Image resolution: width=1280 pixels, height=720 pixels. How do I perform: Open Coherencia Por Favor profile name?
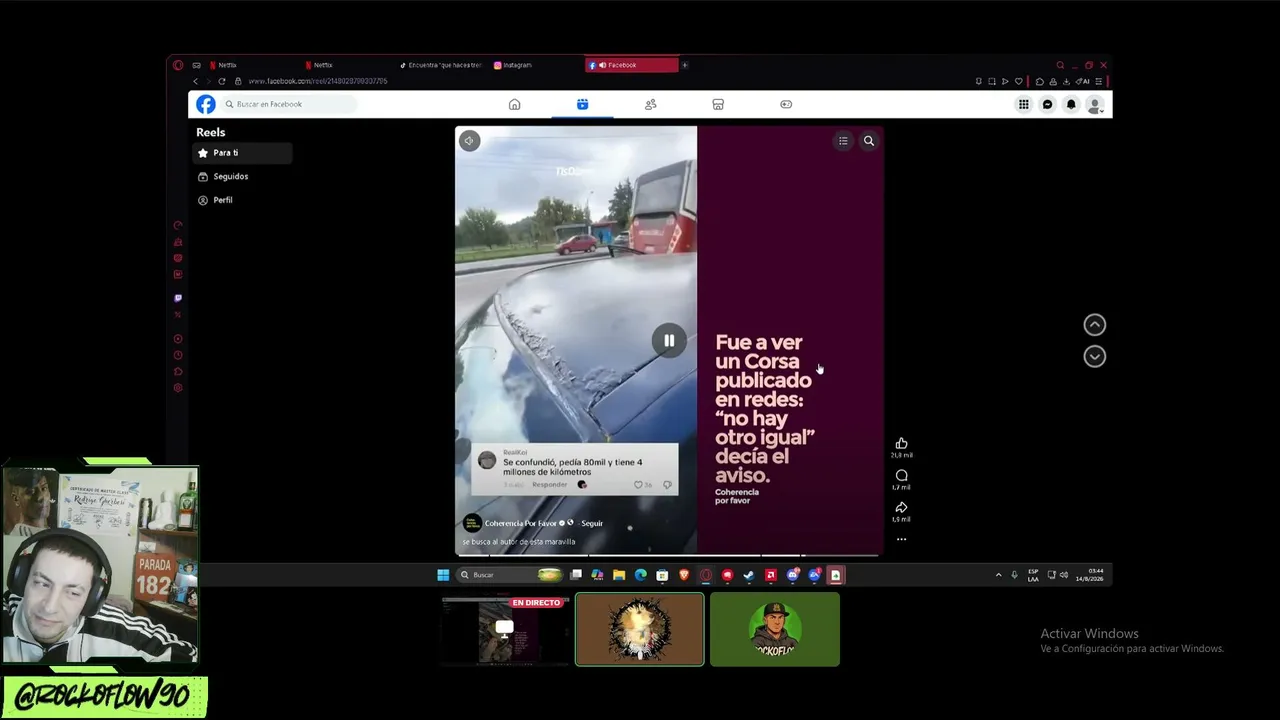tap(521, 523)
